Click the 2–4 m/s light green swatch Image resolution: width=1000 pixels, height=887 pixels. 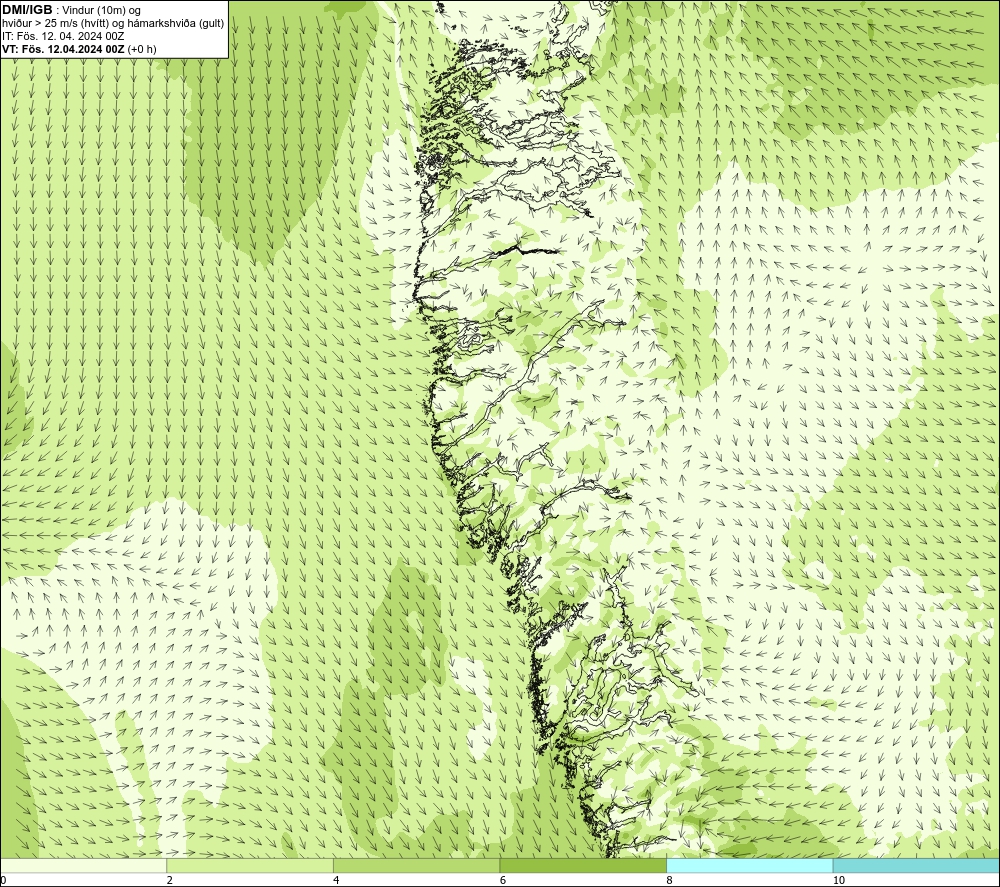coord(250,865)
